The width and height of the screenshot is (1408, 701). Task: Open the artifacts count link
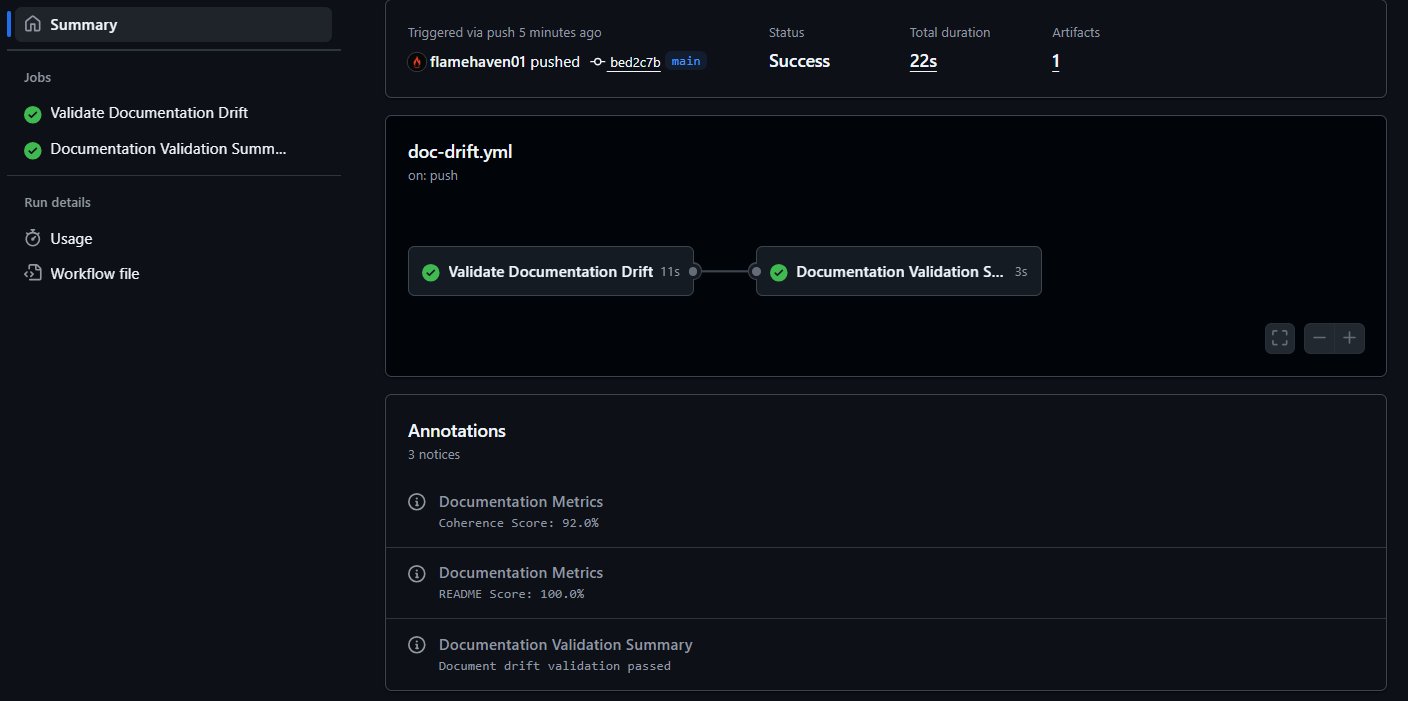pyautogui.click(x=1056, y=62)
